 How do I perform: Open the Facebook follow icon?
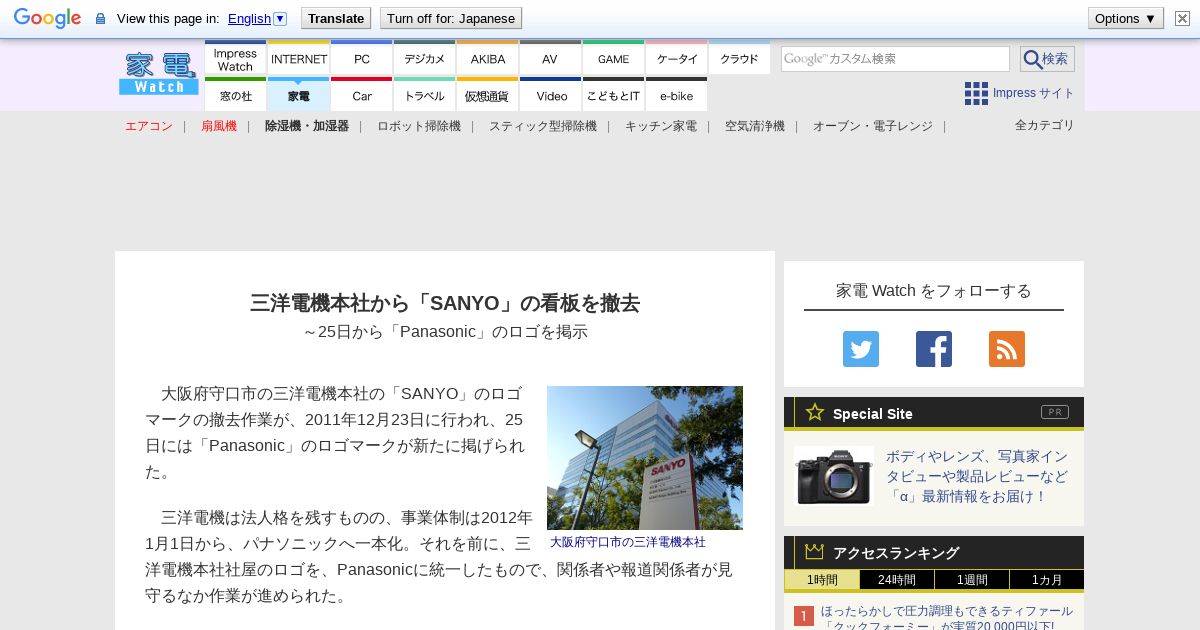click(934, 349)
